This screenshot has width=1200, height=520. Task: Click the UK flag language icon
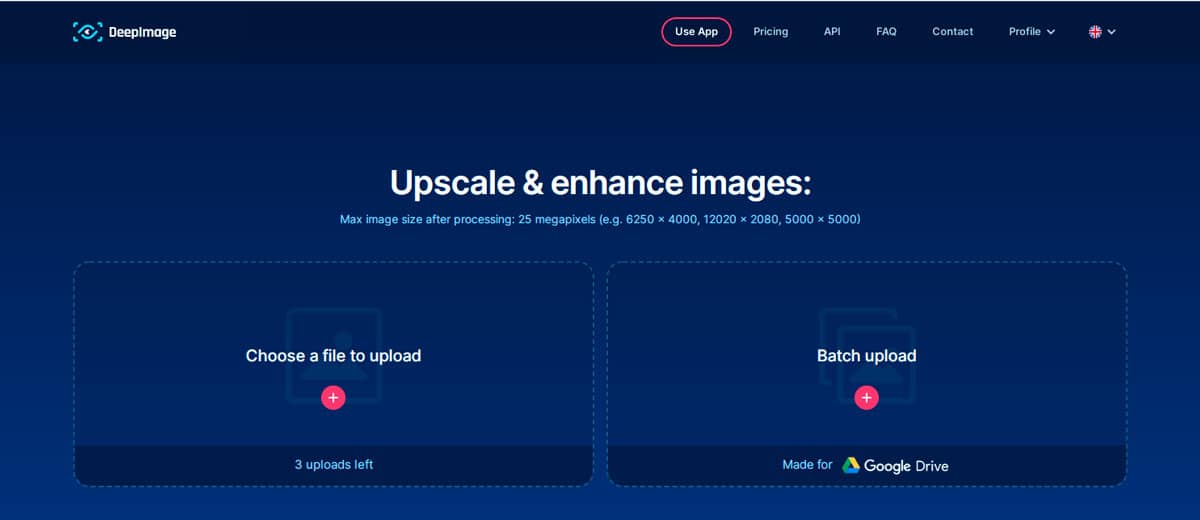point(1095,32)
